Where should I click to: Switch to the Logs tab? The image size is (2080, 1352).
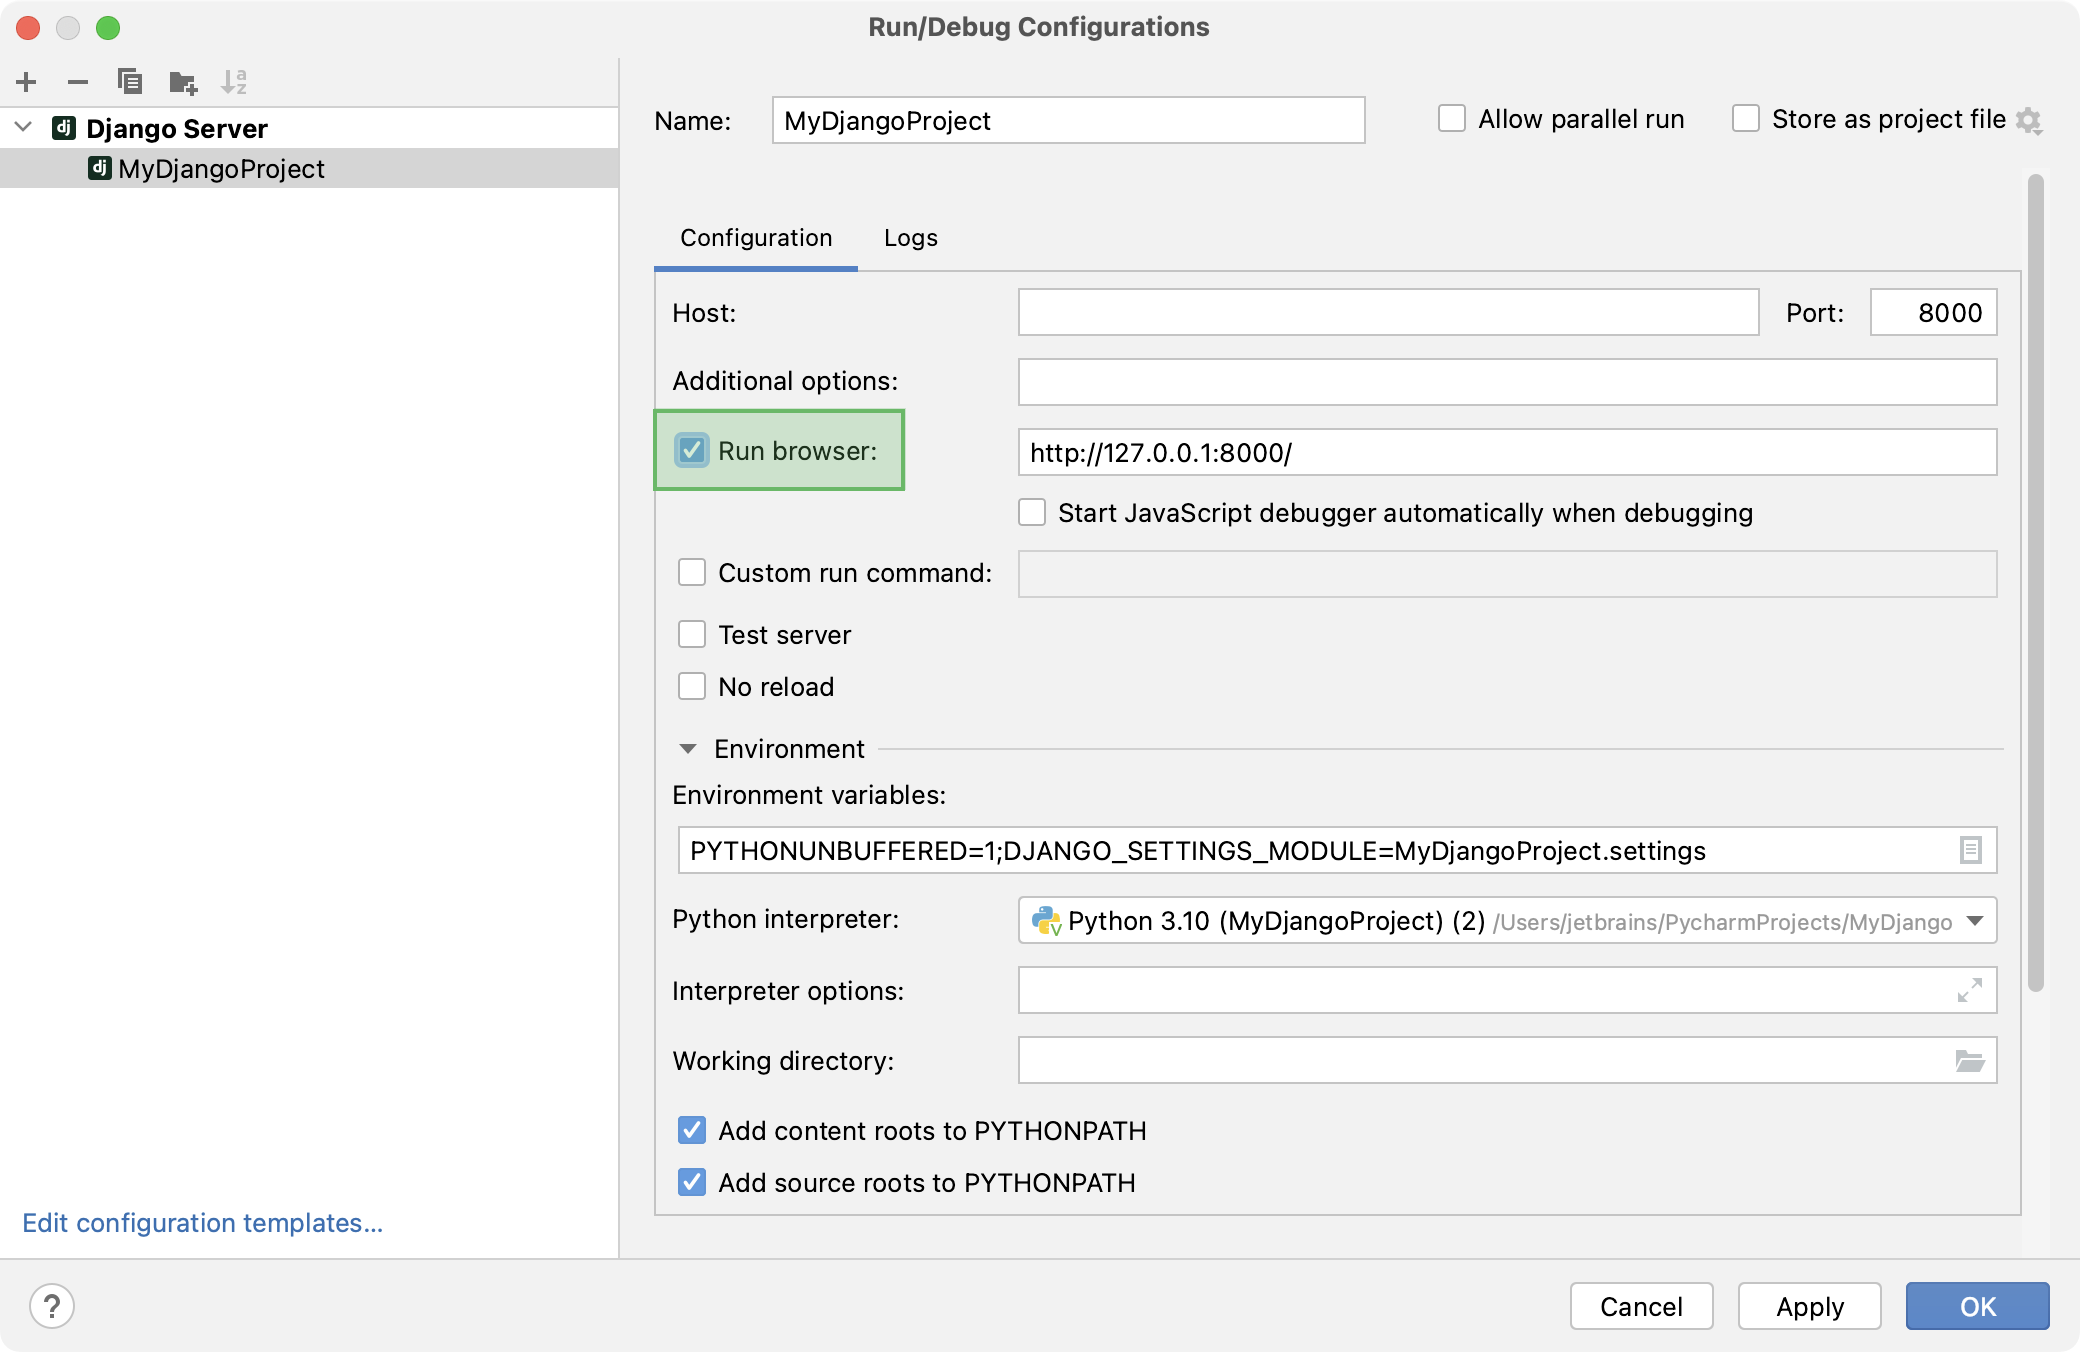909,238
